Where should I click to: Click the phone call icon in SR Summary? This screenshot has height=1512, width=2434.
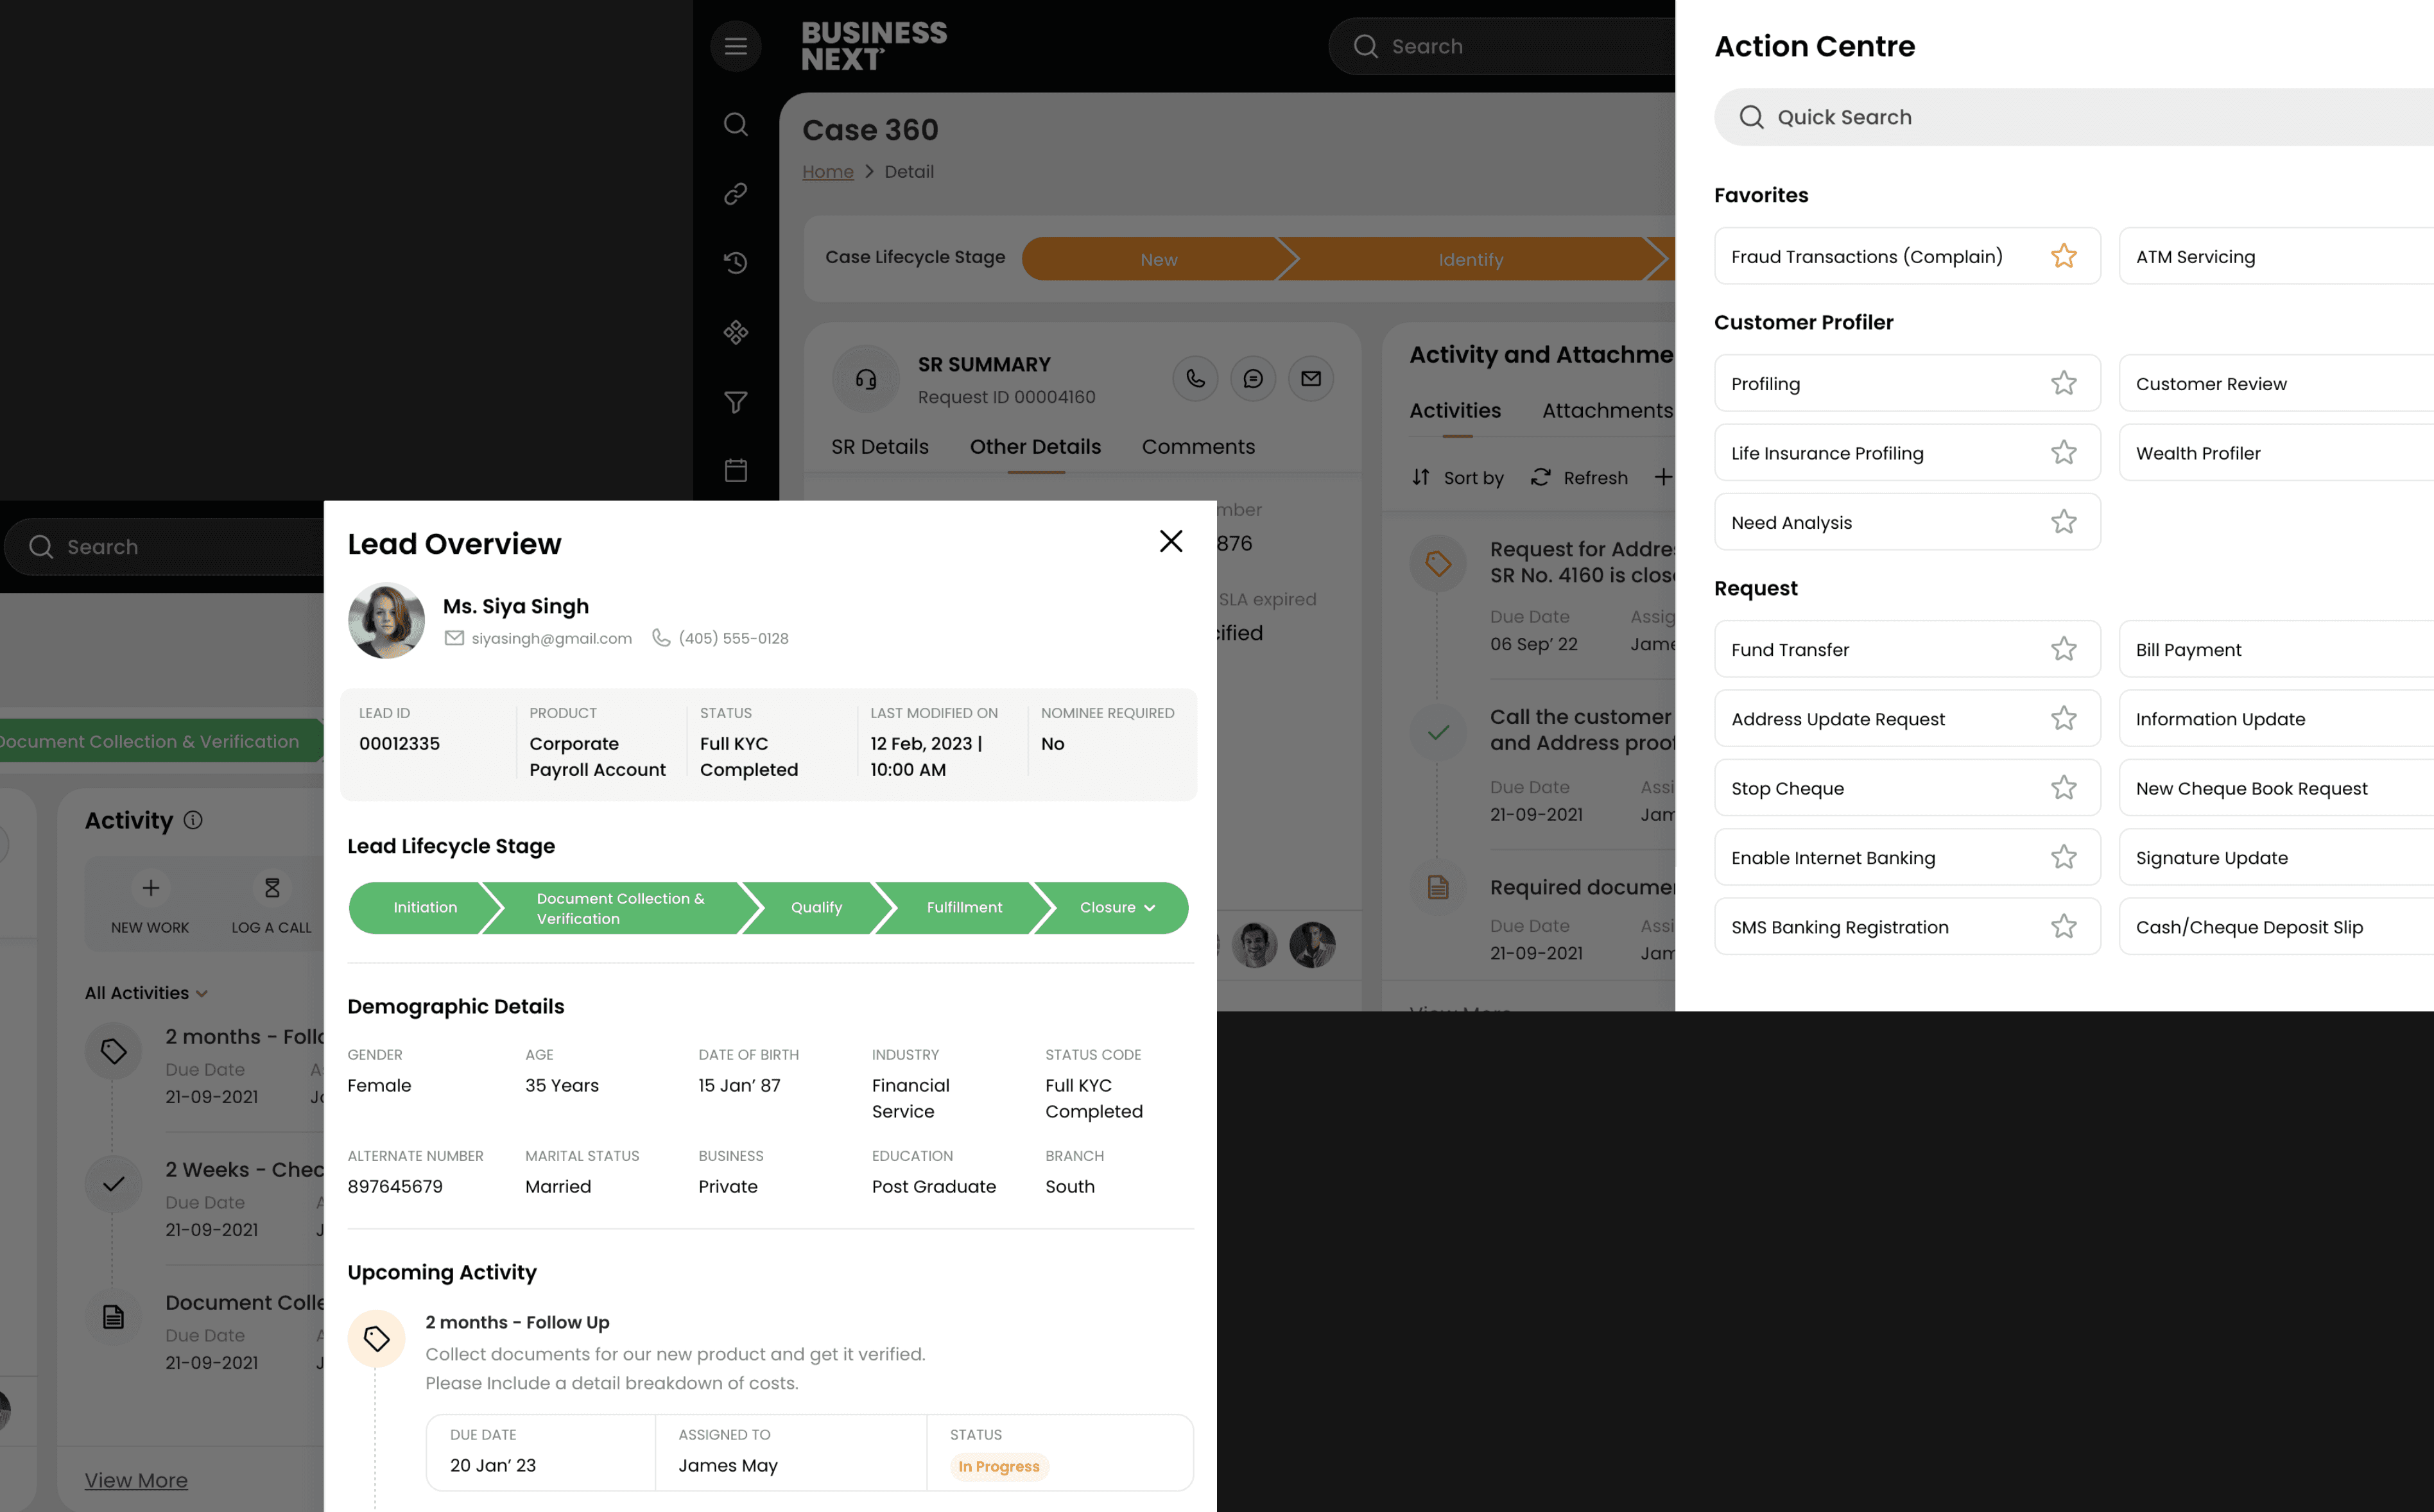[x=1195, y=379]
